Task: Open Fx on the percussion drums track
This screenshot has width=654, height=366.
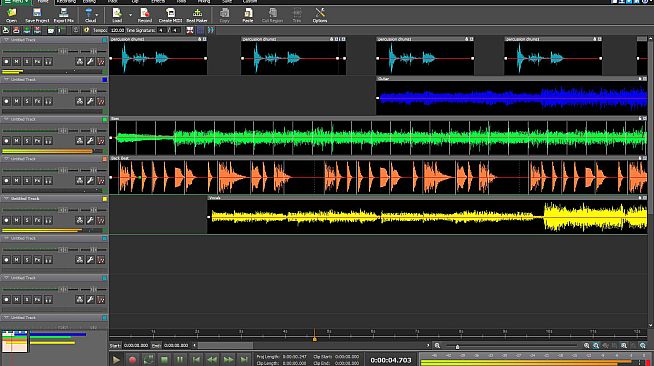Action: click(38, 62)
